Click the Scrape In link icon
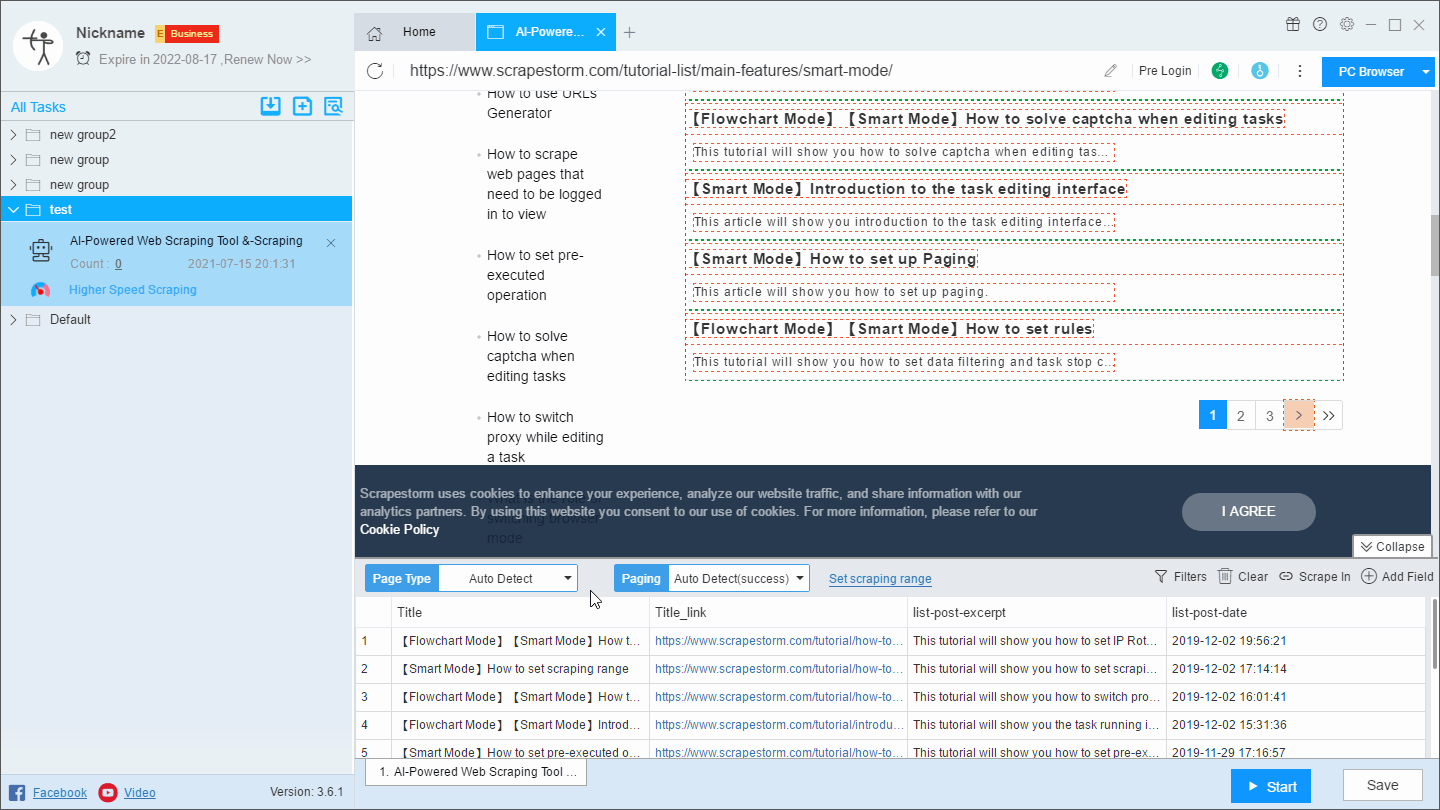This screenshot has width=1440, height=810. [1286, 577]
